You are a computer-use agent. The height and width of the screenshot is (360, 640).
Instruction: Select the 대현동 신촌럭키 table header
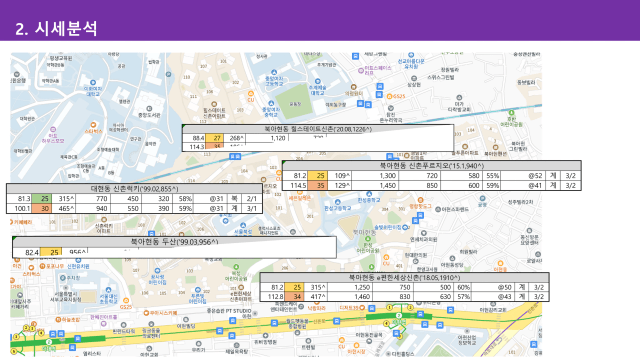(x=134, y=189)
